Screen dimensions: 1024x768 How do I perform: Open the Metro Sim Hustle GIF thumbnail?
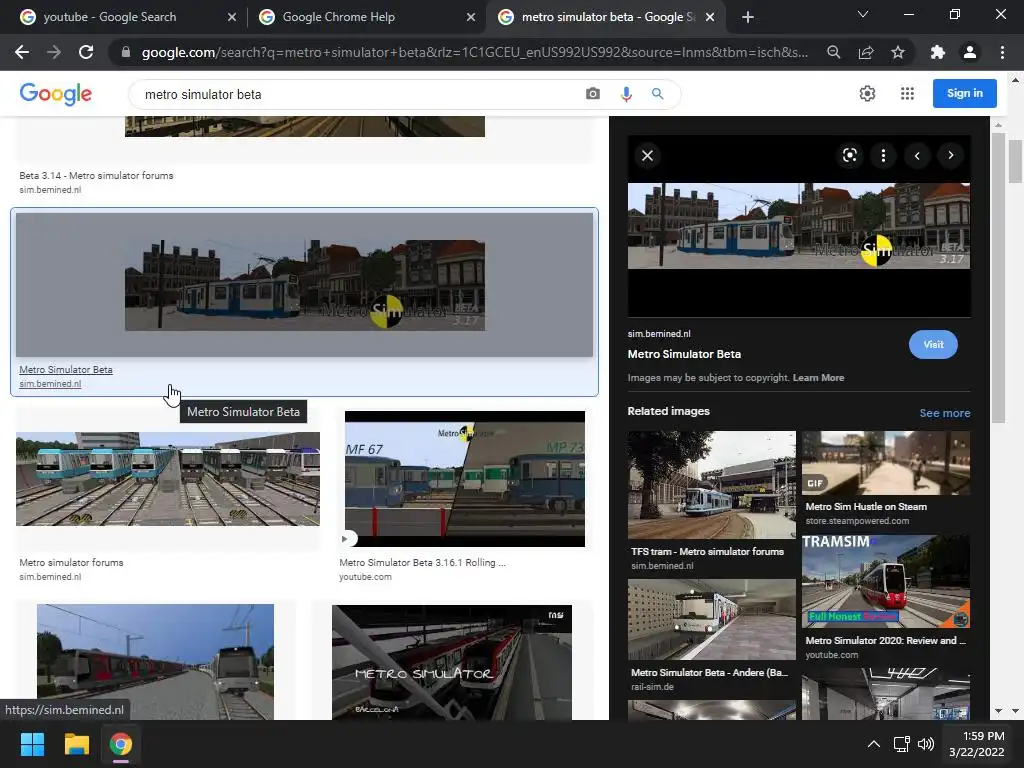[886, 462]
